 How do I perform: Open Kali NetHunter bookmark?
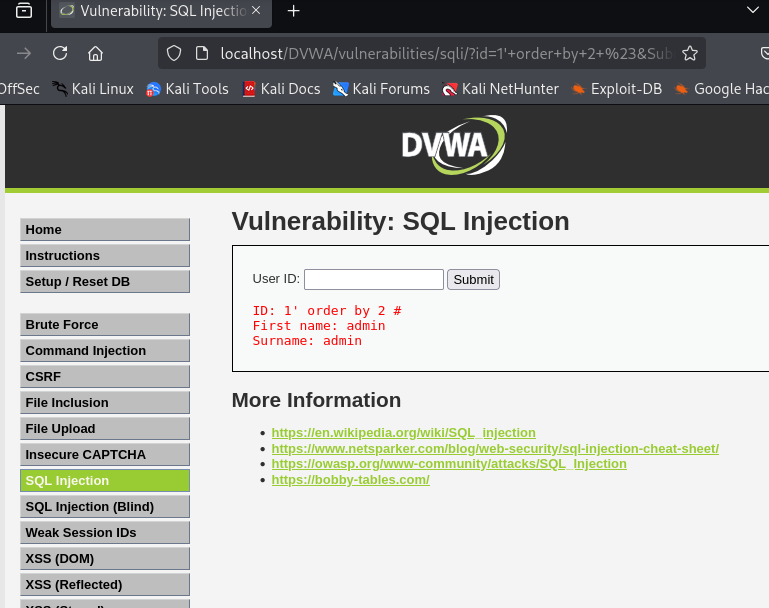pyautogui.click(x=500, y=89)
